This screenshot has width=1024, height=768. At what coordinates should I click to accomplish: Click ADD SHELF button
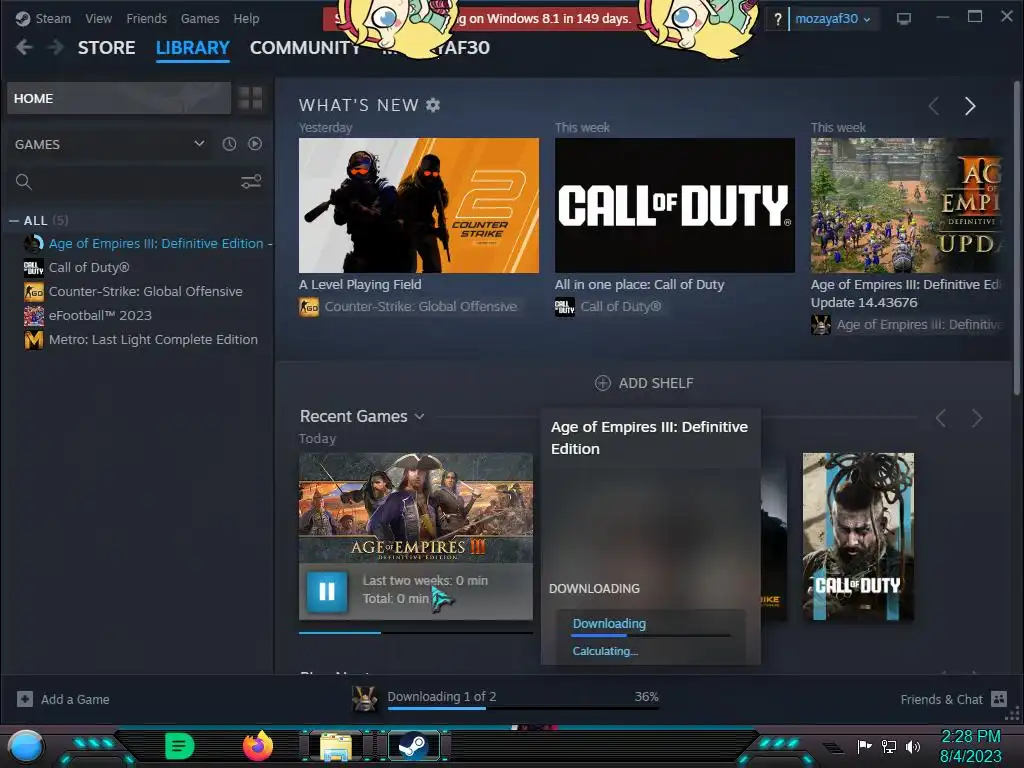[644, 383]
